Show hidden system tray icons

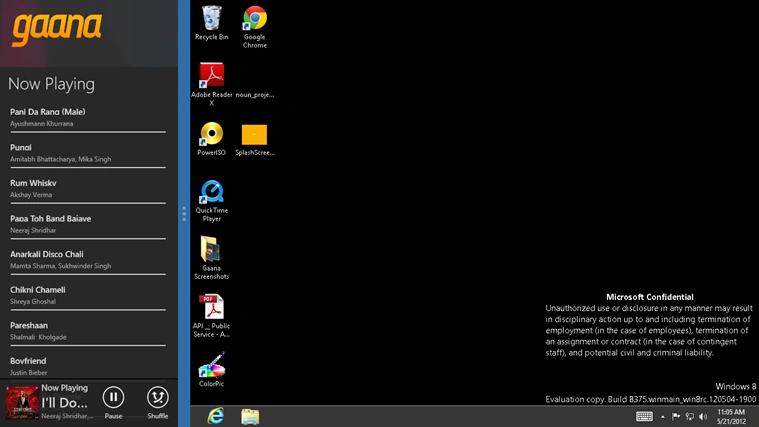[x=663, y=416]
